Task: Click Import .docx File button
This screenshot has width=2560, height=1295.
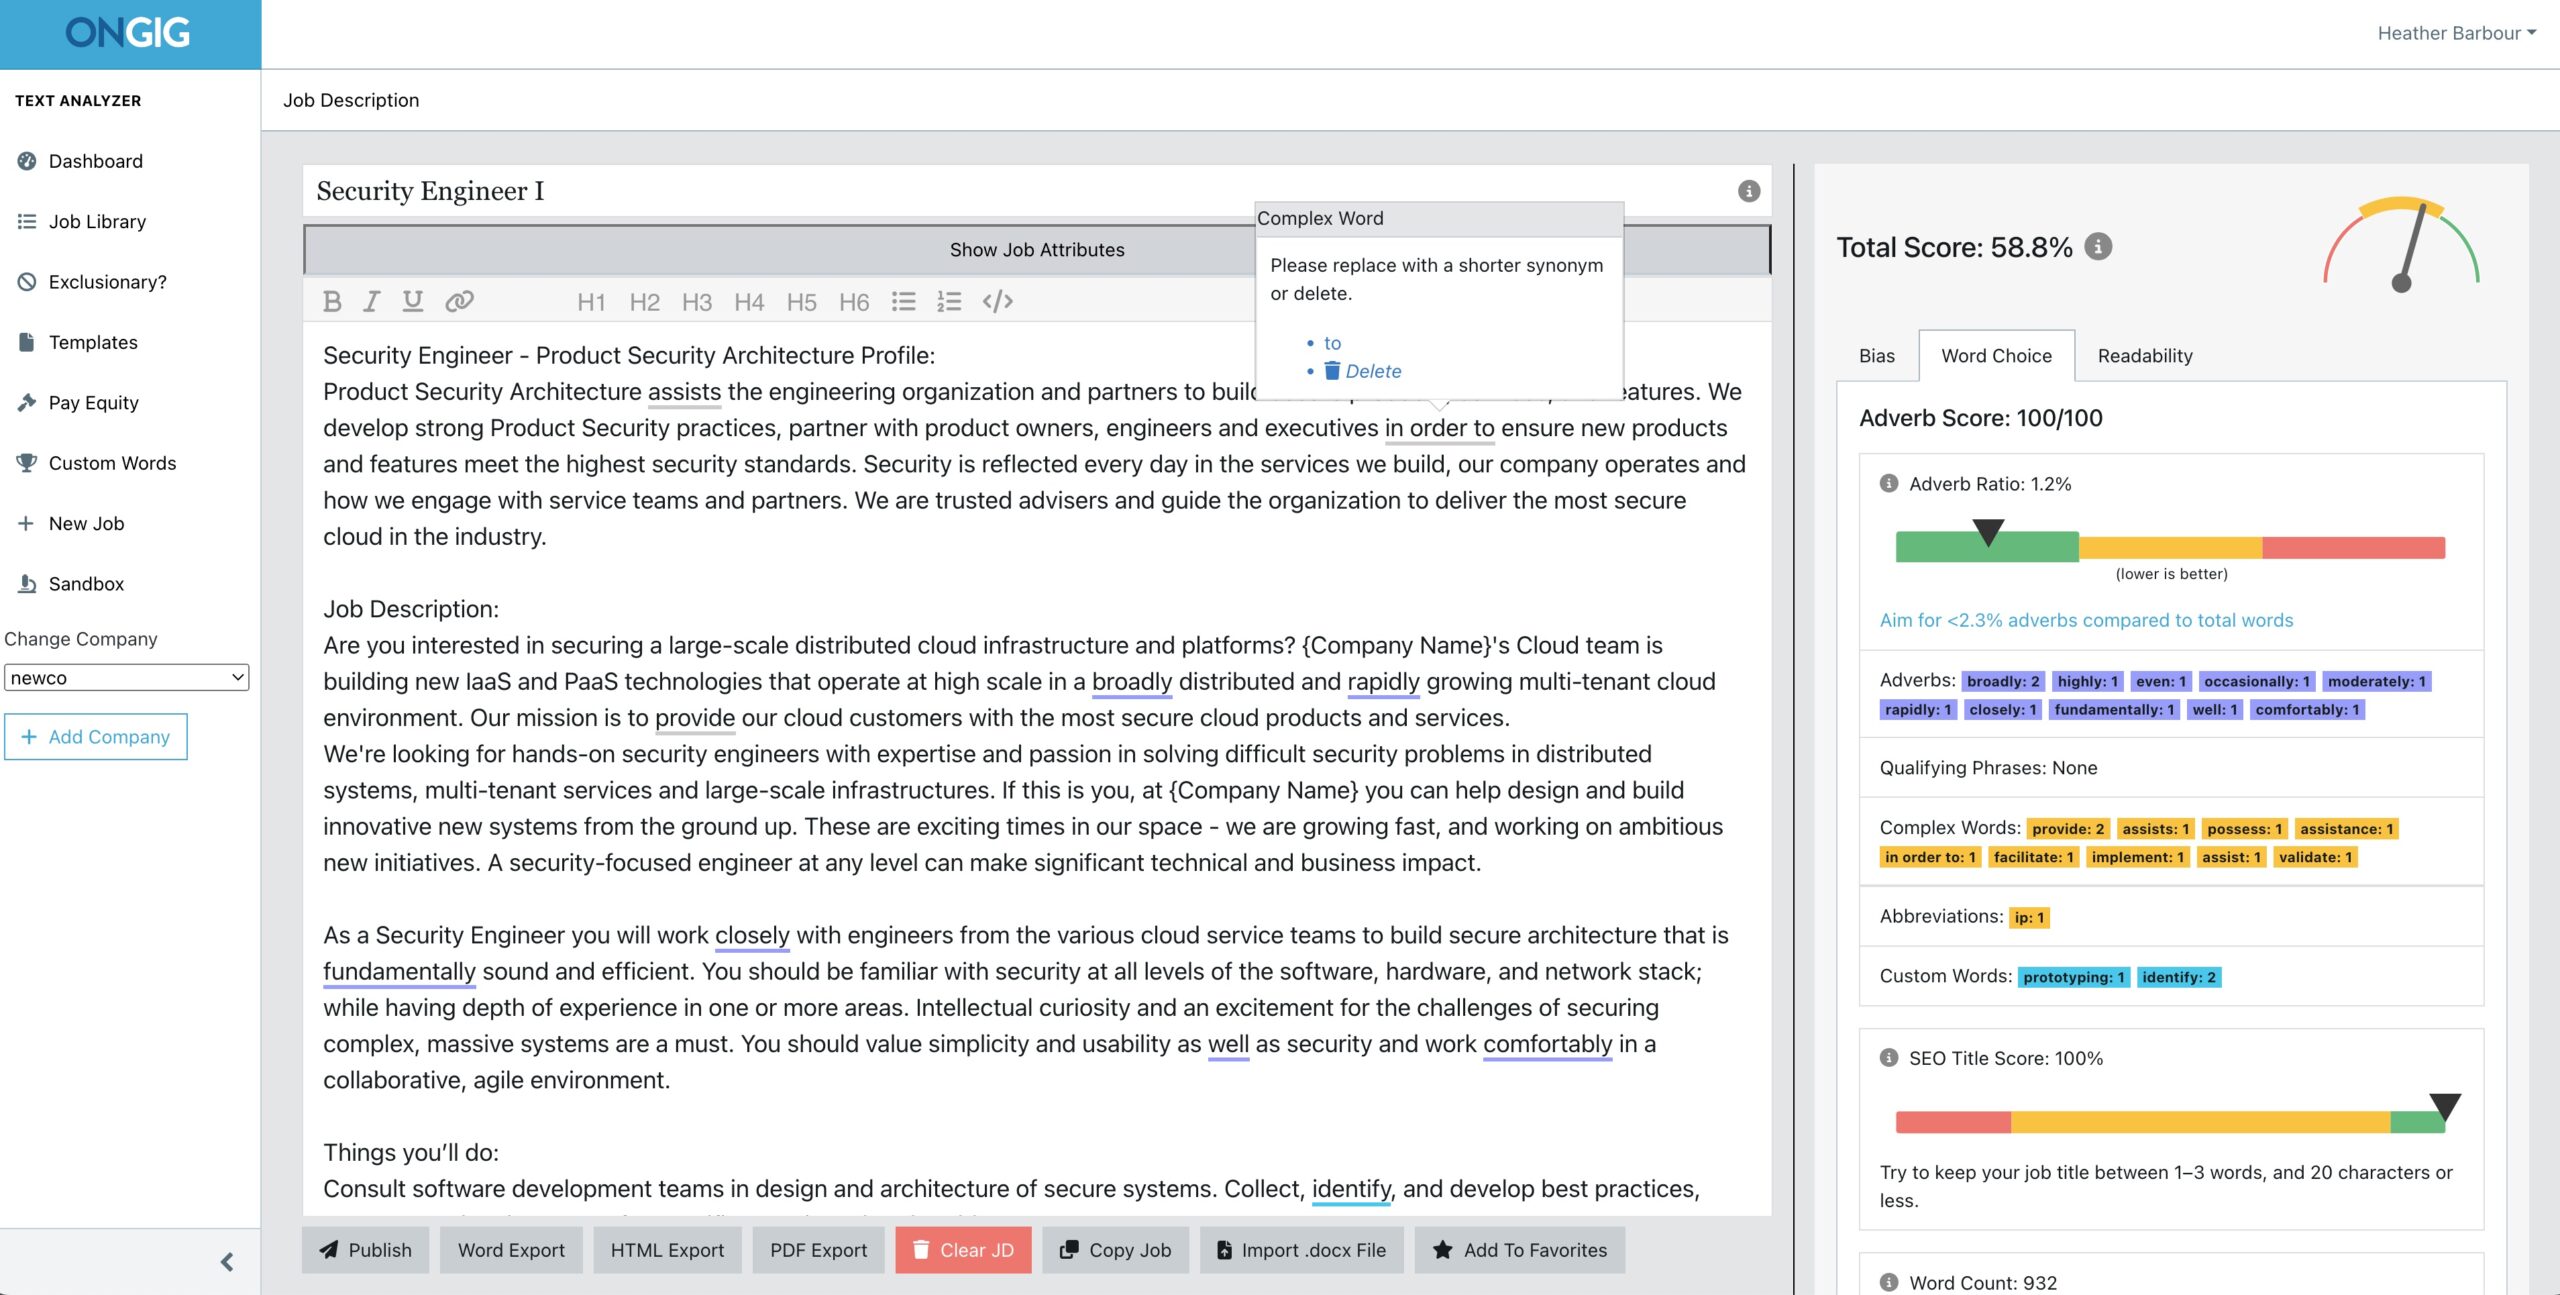Action: (x=1301, y=1250)
